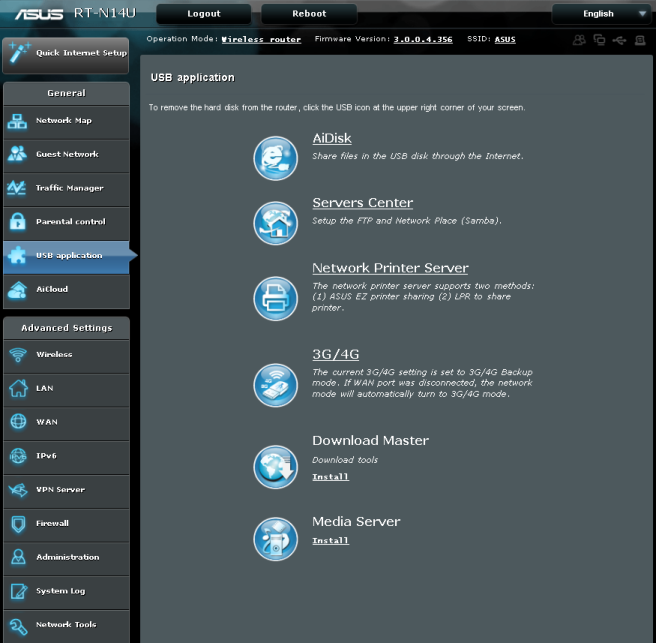Click the printer status icon in header

pos(640,40)
